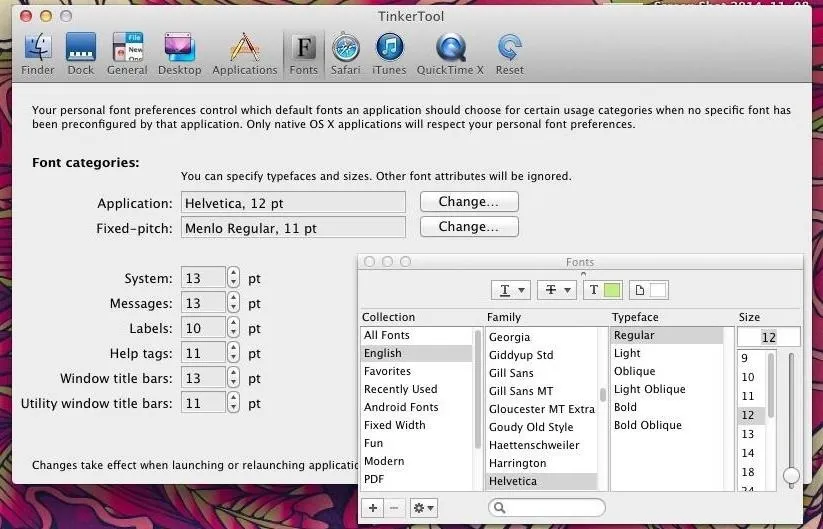Click the green text color swatch
Screen dimensions: 823x529
[612, 290]
